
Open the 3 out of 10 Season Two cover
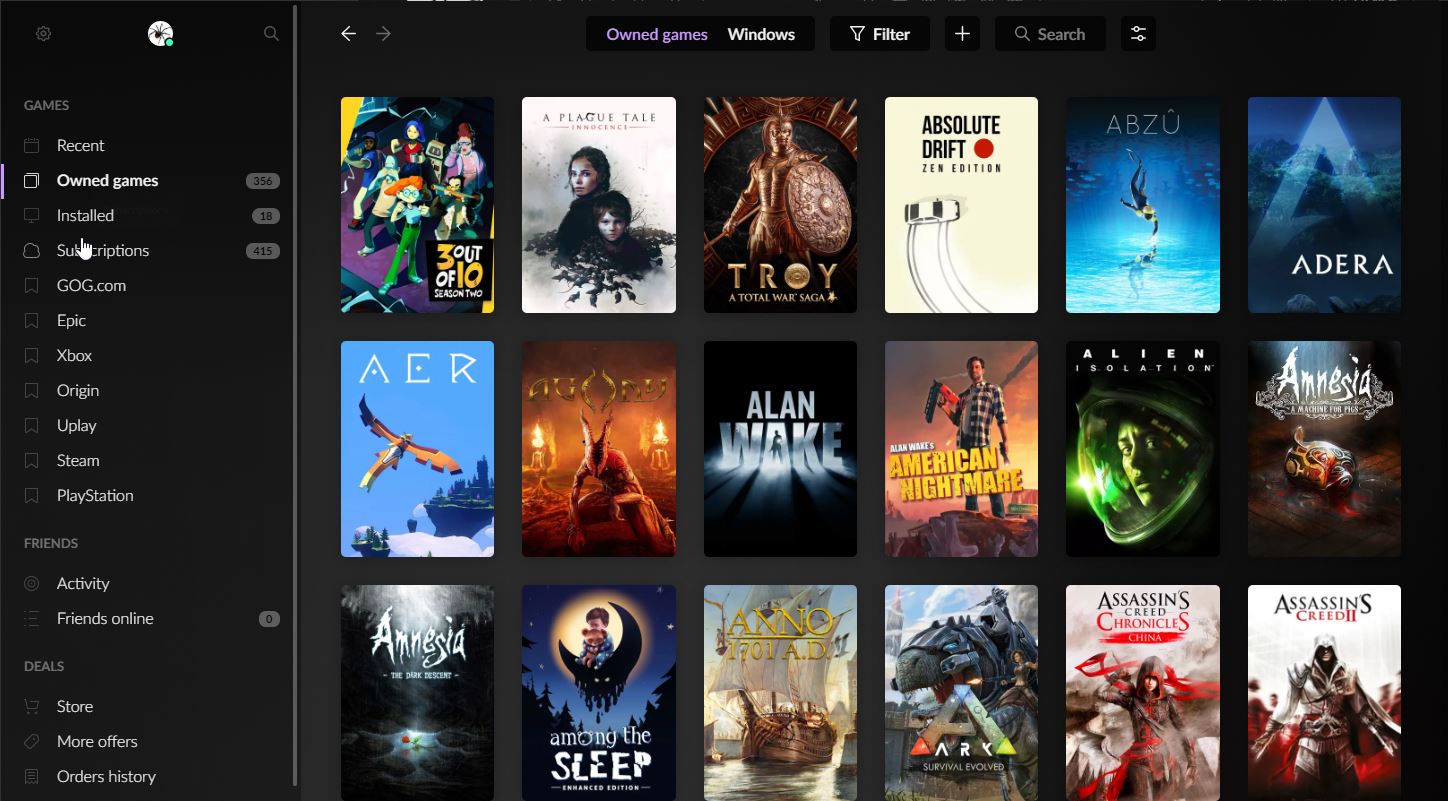point(417,205)
